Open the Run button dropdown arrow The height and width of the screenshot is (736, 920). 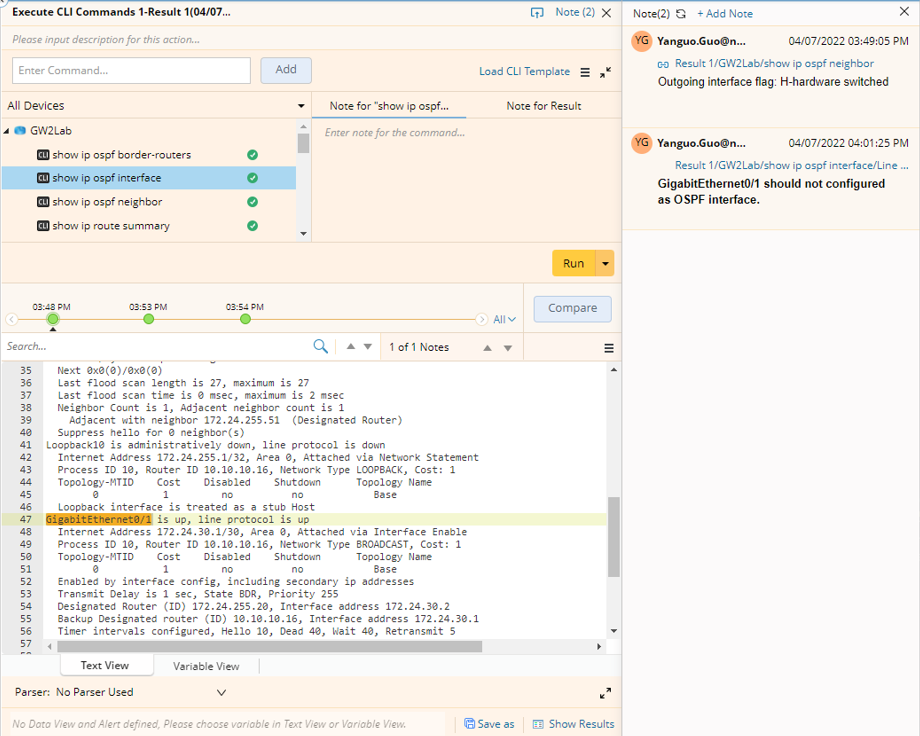click(605, 264)
